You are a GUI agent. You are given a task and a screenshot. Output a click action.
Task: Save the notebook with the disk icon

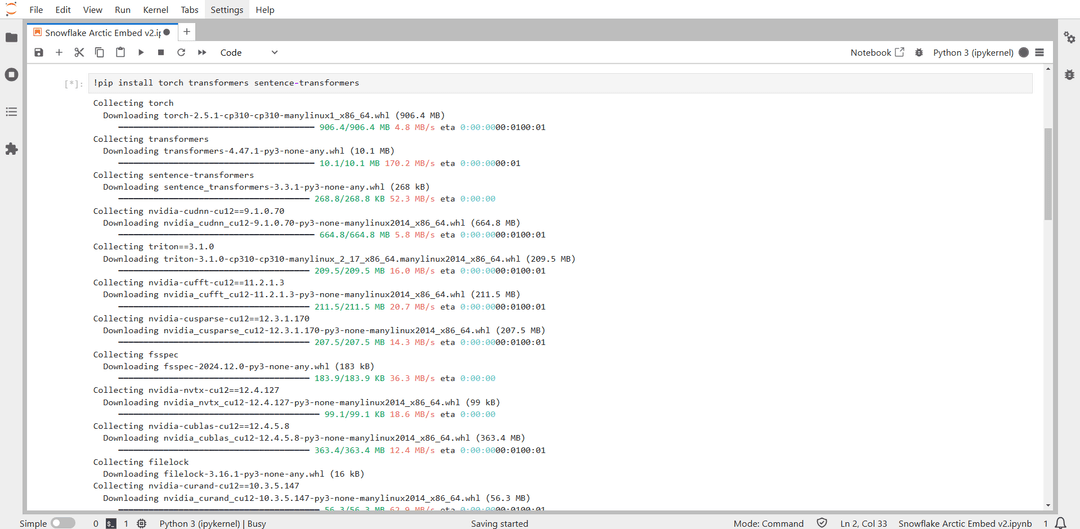39,52
